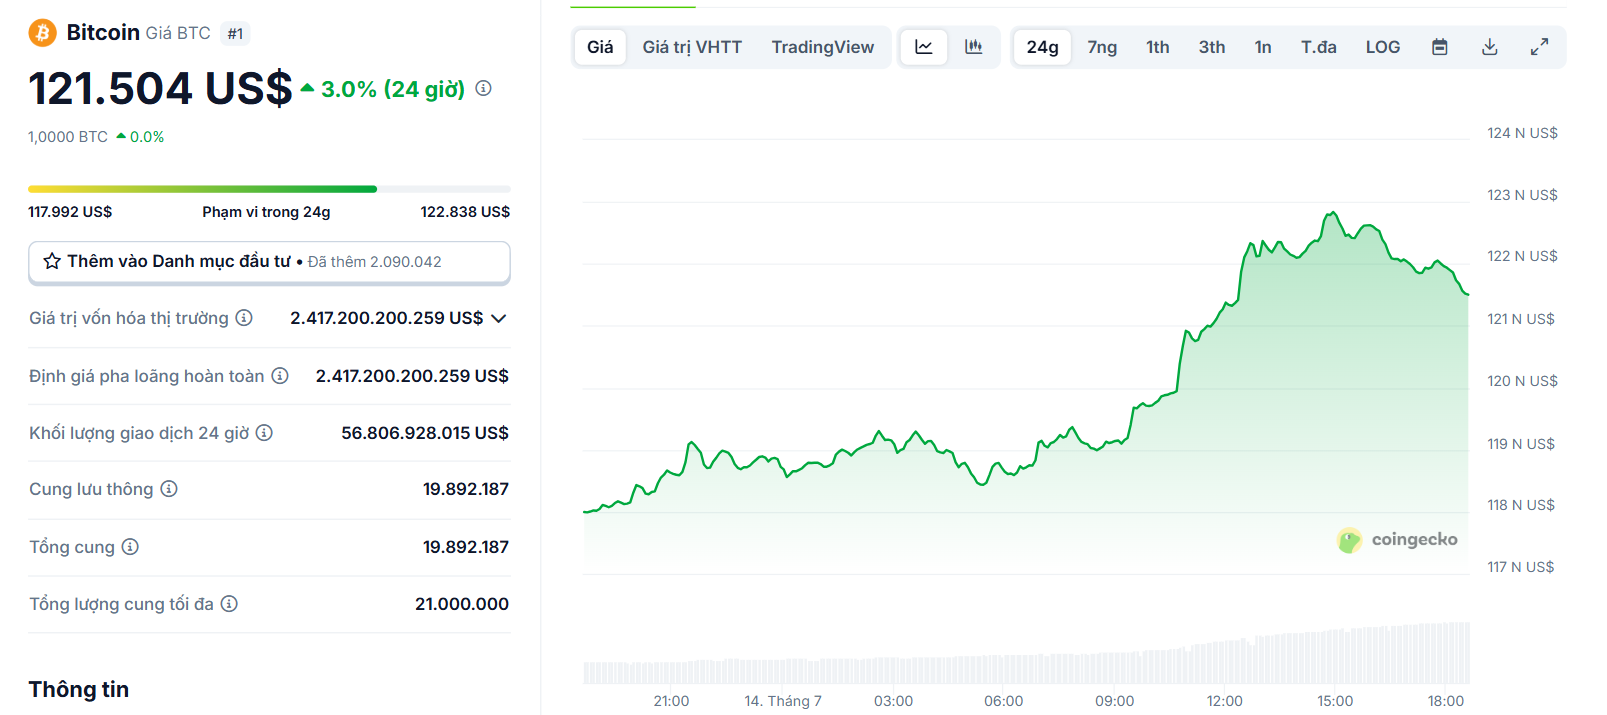Click the 19.892.187 circulating supply value

click(x=466, y=489)
